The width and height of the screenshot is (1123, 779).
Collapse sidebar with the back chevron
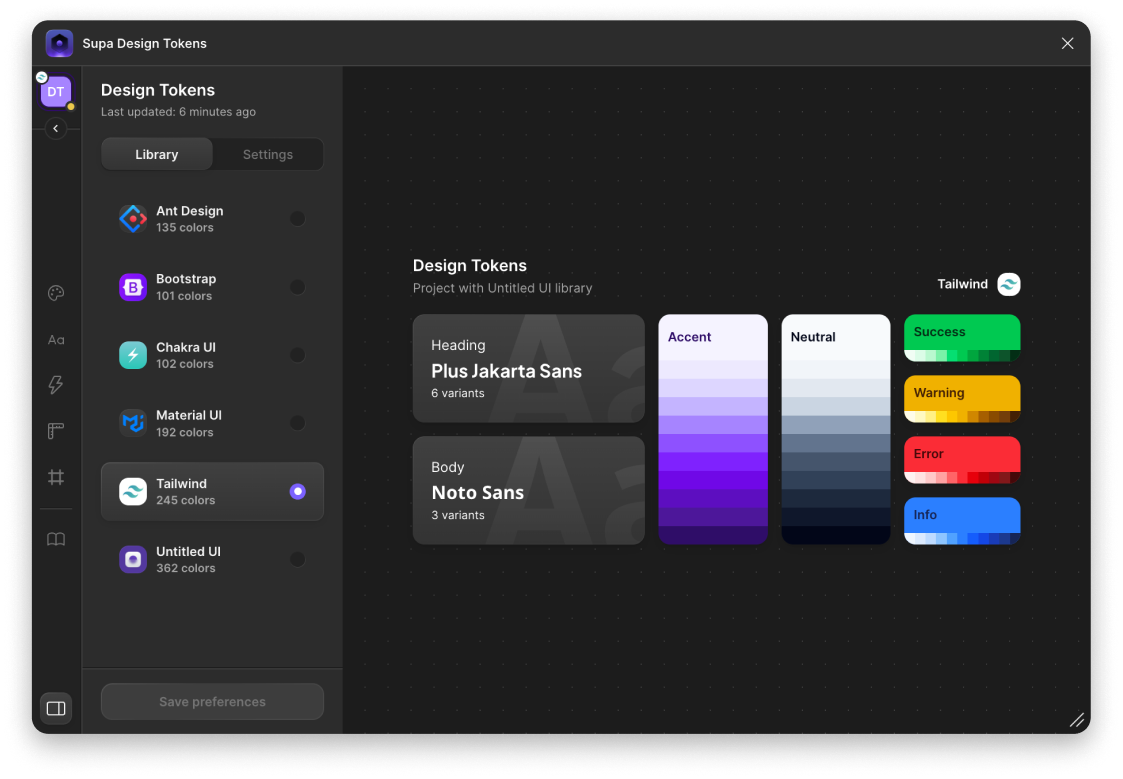coord(56,129)
